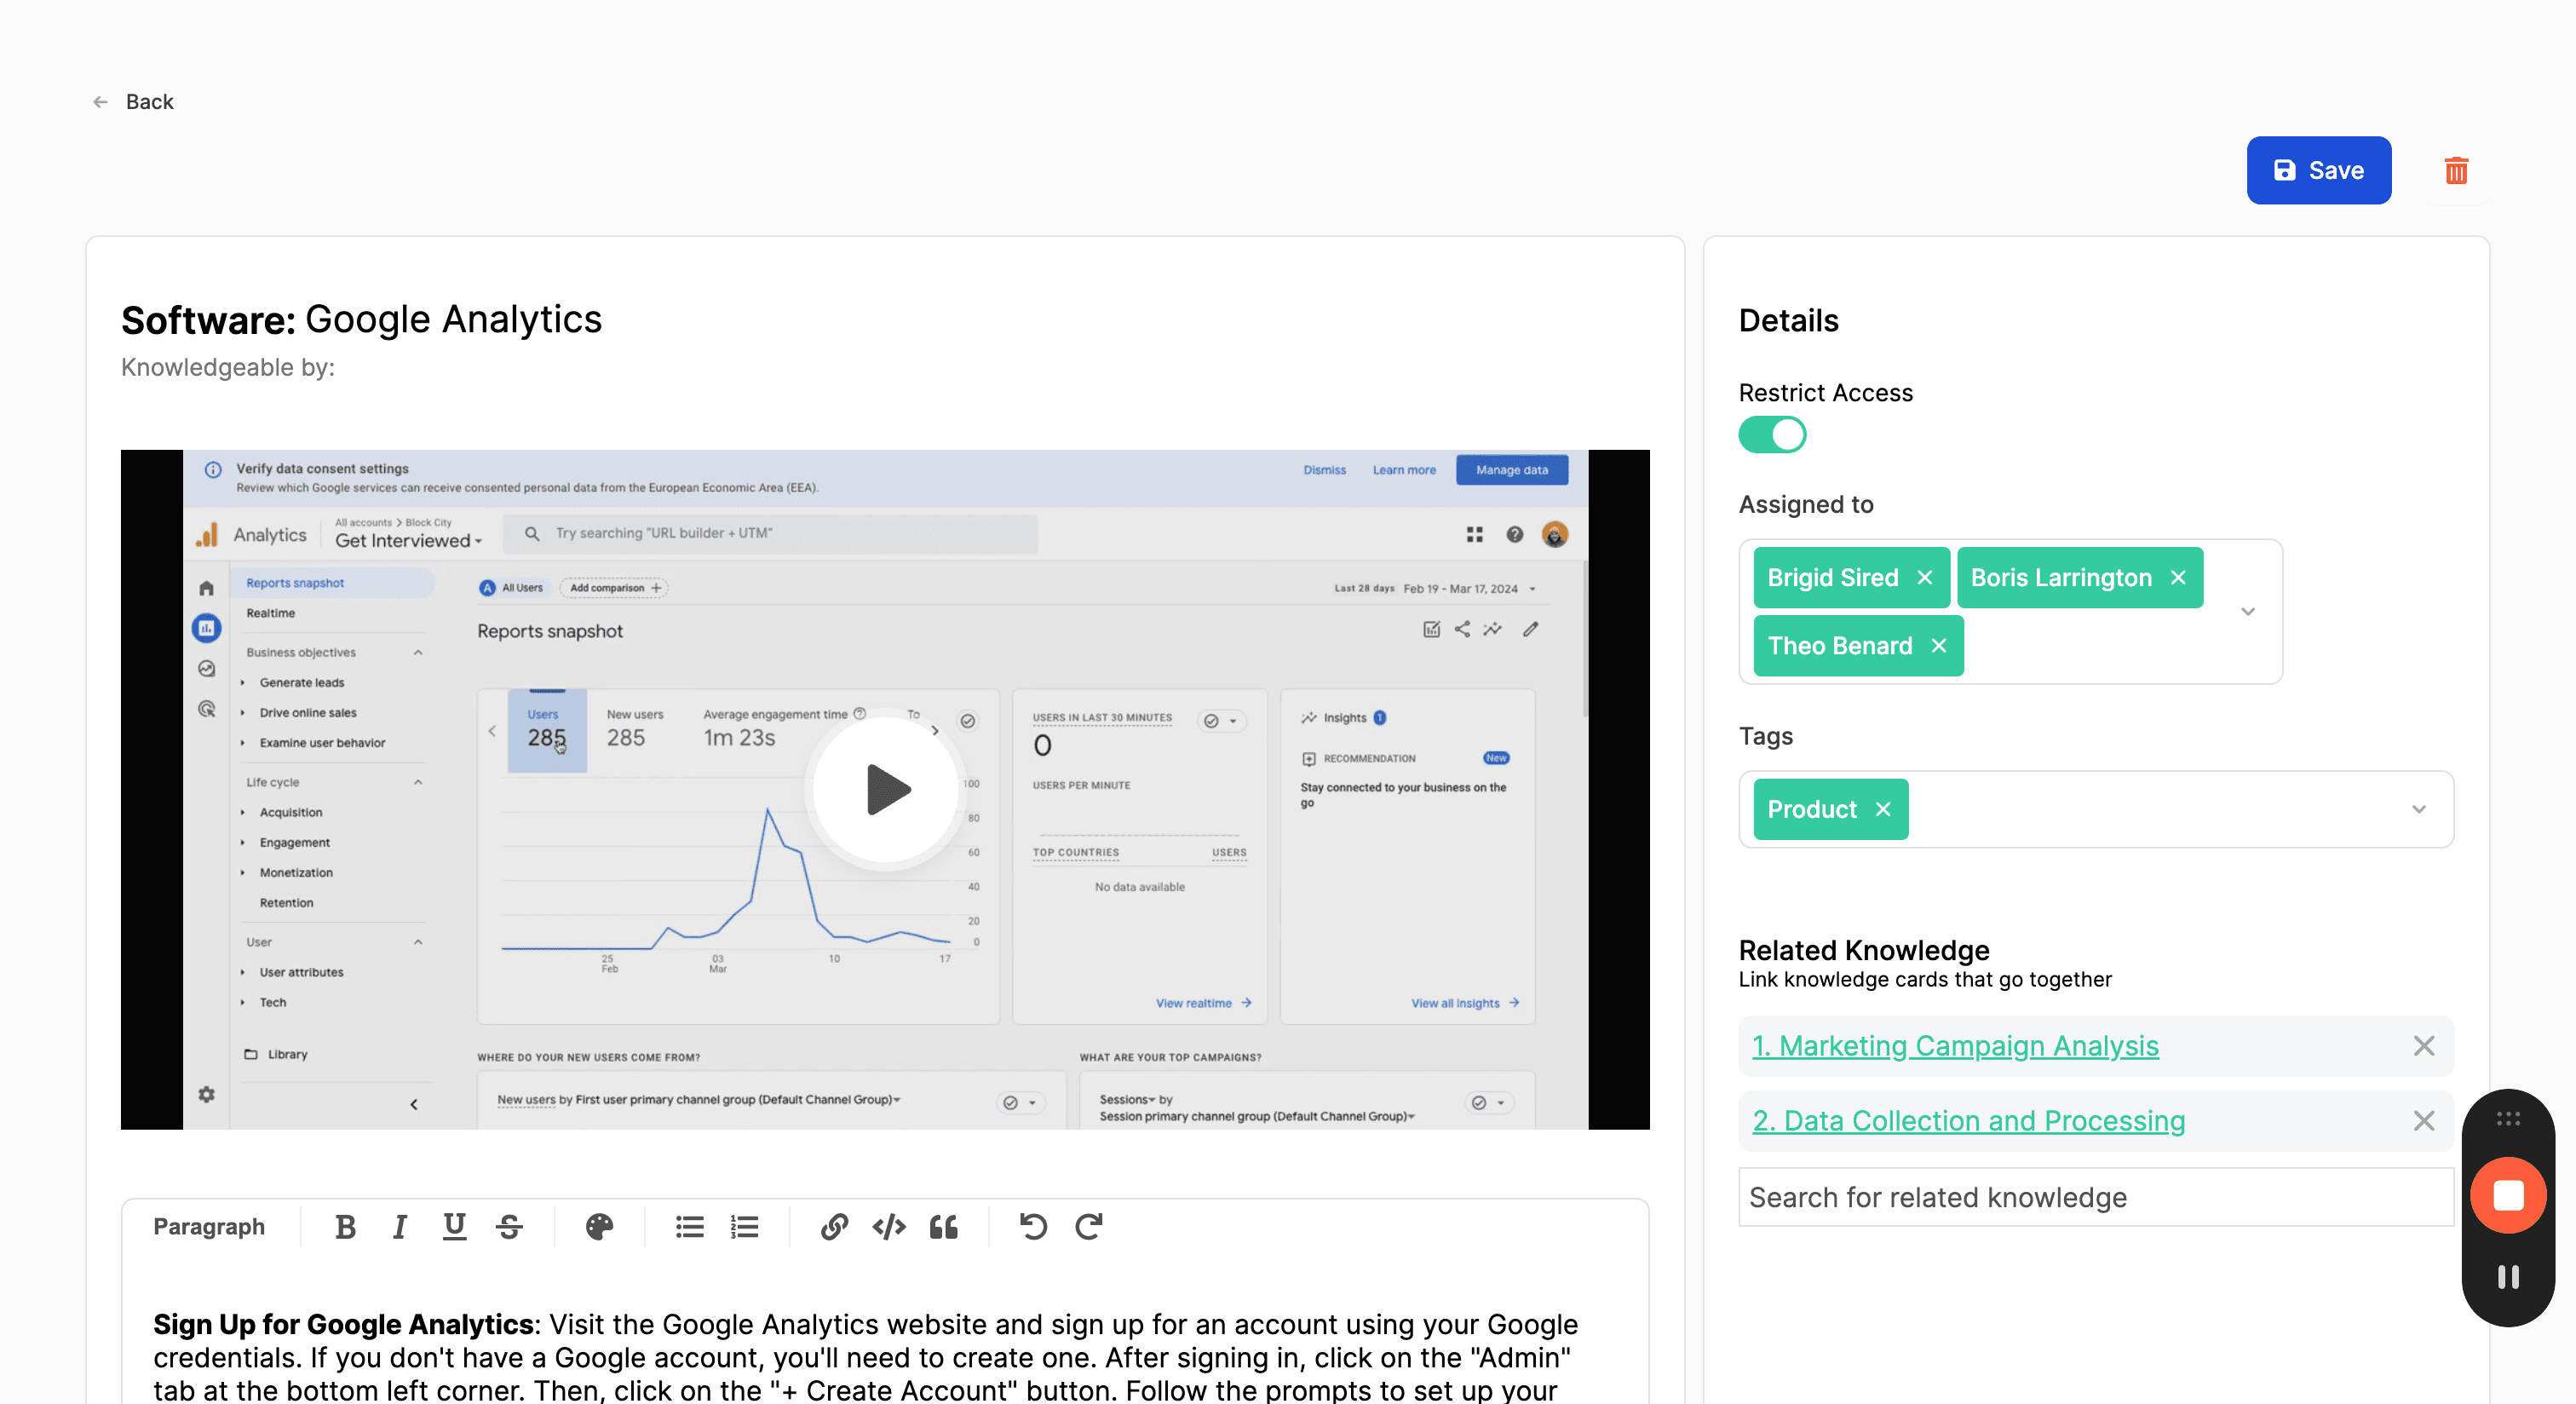Image resolution: width=2576 pixels, height=1404 pixels.
Task: Remove Boris Larrington from assignees
Action: [x=2179, y=578]
